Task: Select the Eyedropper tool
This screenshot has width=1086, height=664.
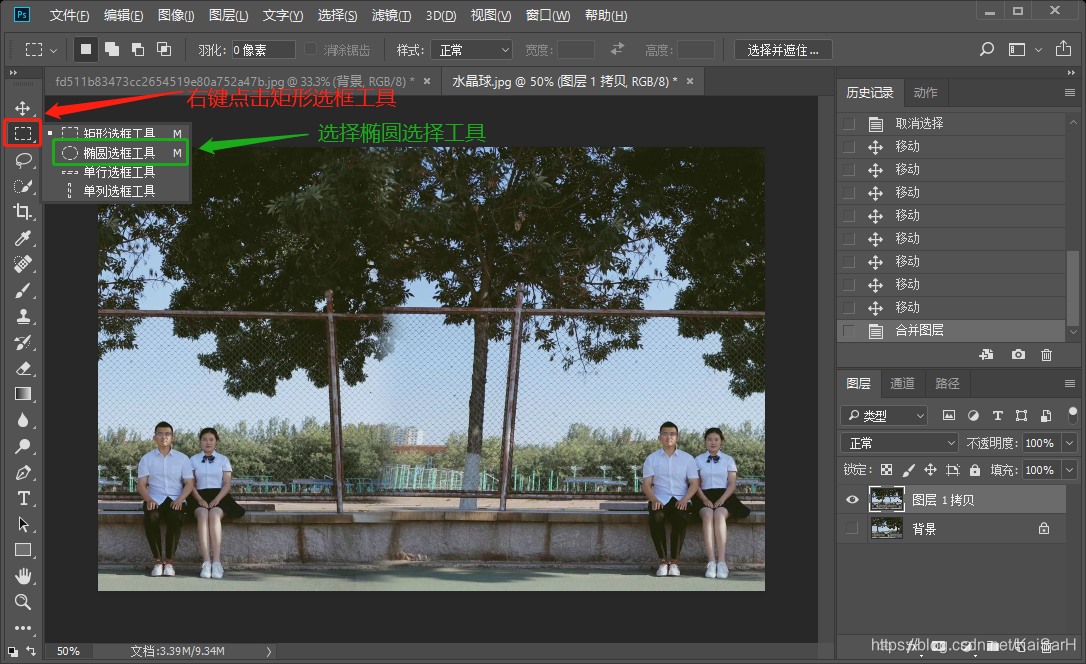Action: (x=23, y=238)
